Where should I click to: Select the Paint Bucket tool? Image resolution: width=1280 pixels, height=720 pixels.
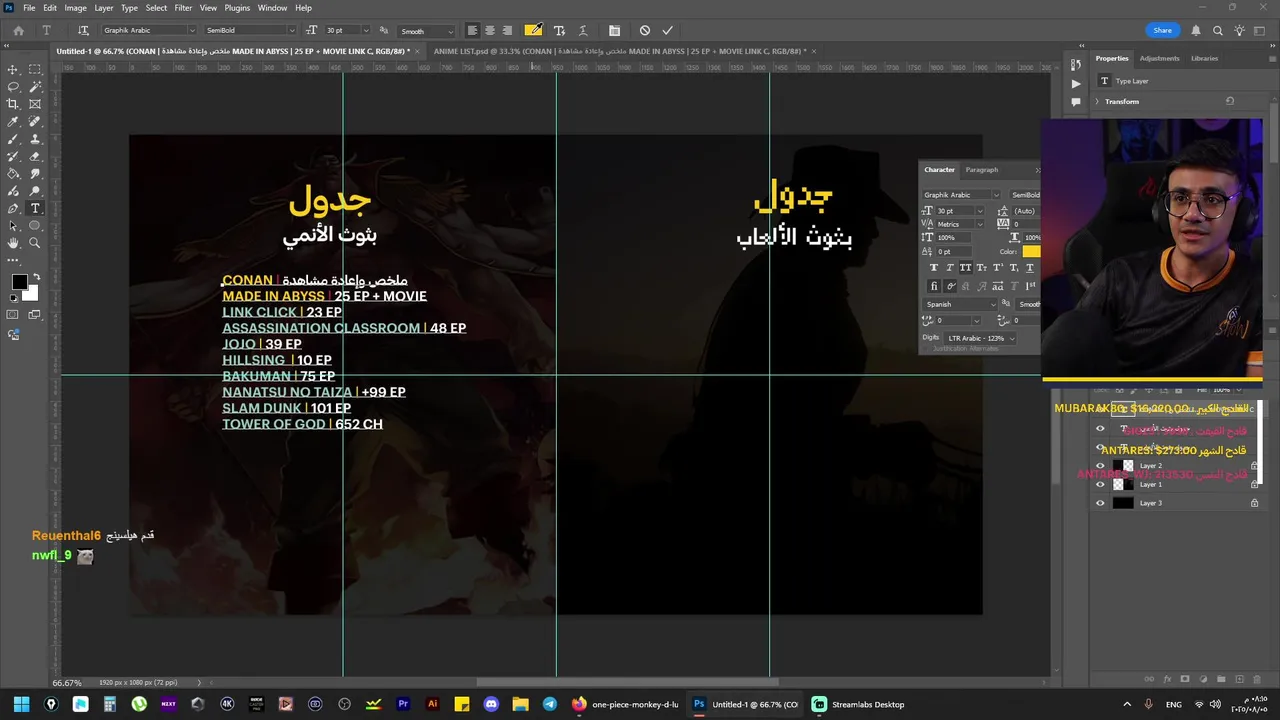pyautogui.click(x=13, y=174)
